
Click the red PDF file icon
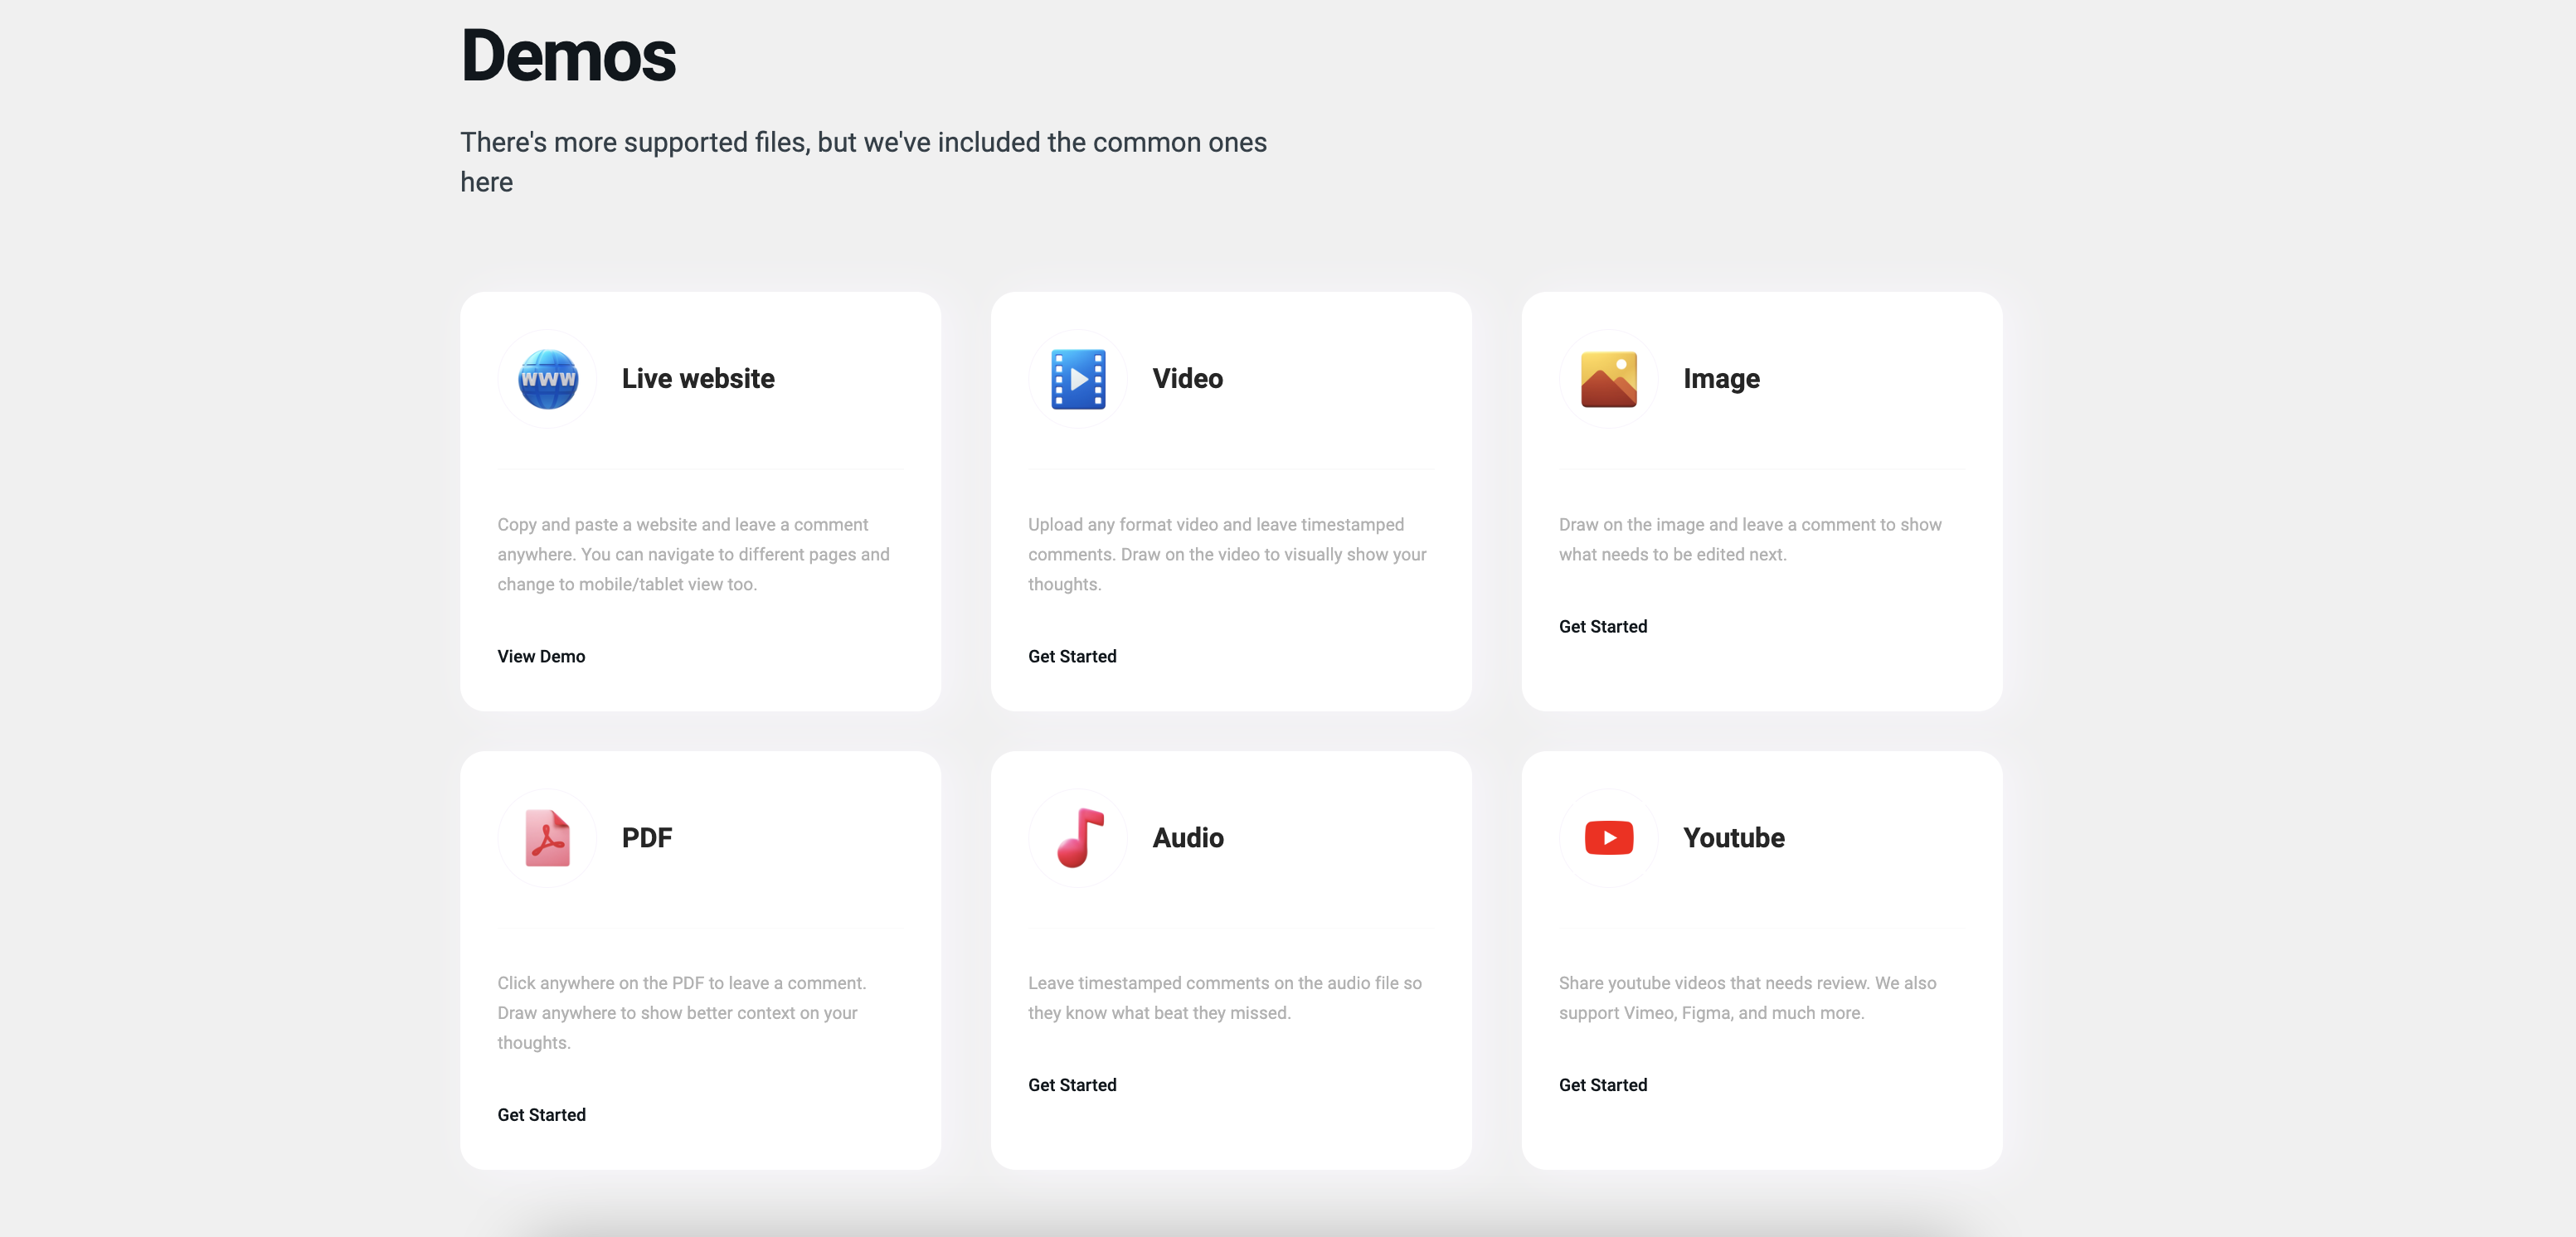[x=547, y=837]
